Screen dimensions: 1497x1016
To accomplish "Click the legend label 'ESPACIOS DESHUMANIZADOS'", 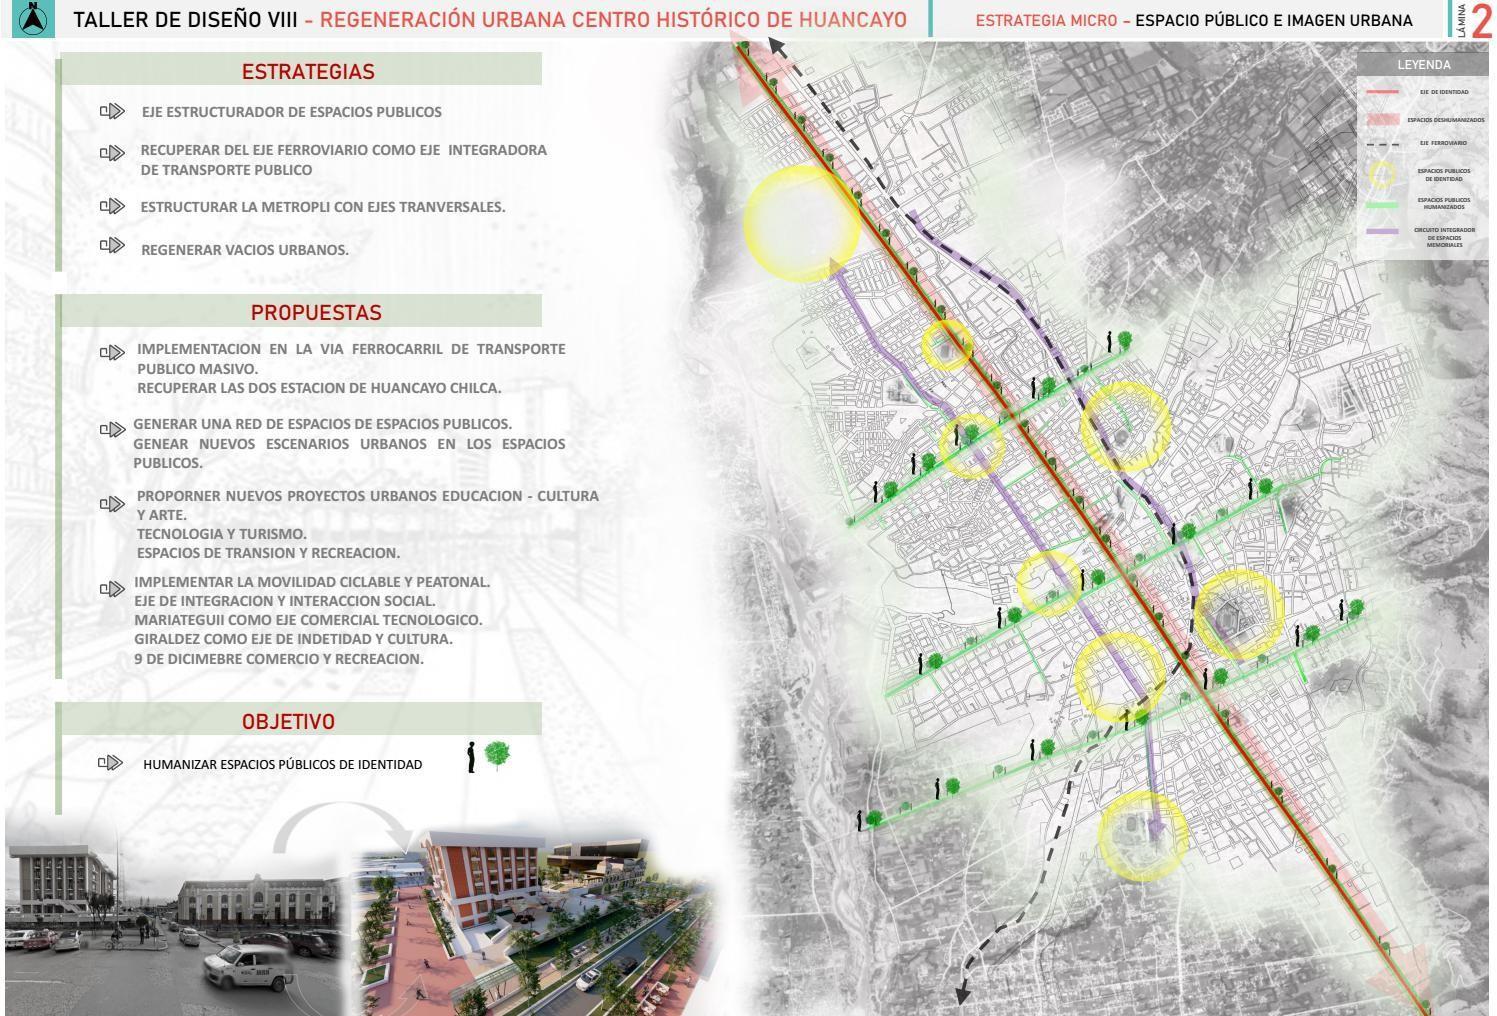I will tap(1445, 120).
